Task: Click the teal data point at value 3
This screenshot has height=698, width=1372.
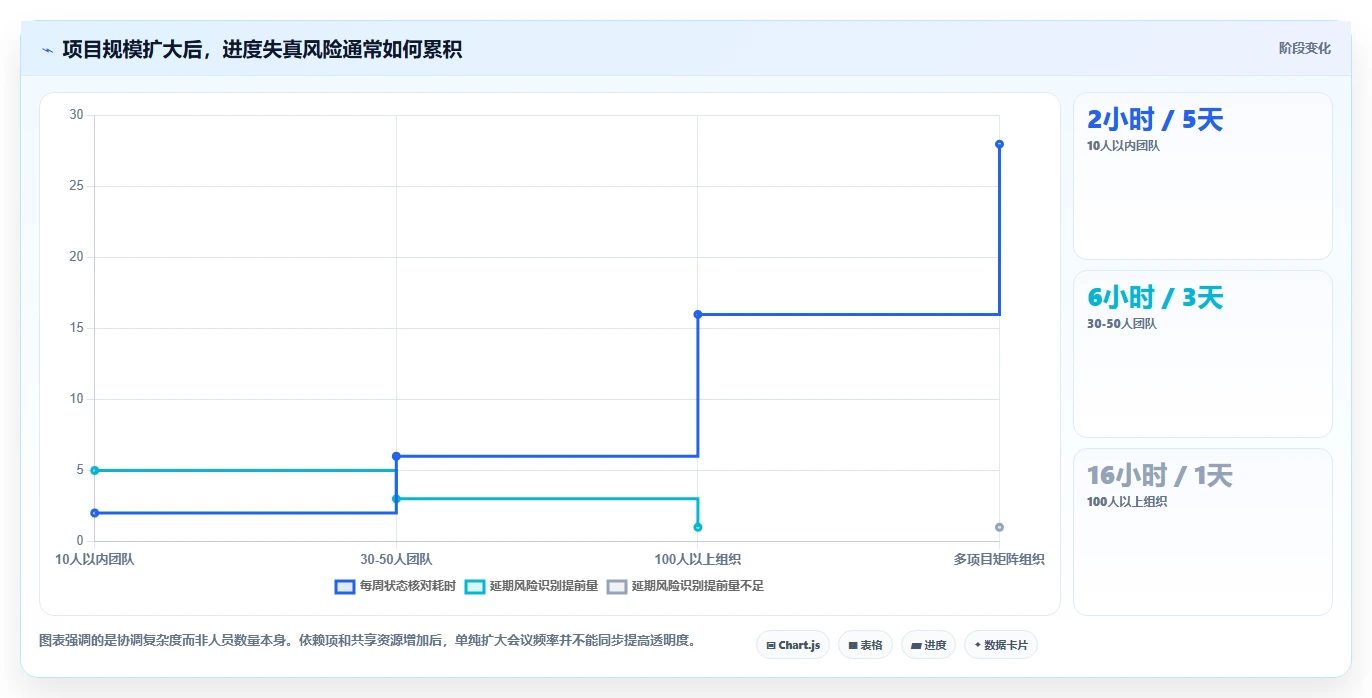Action: [x=396, y=498]
